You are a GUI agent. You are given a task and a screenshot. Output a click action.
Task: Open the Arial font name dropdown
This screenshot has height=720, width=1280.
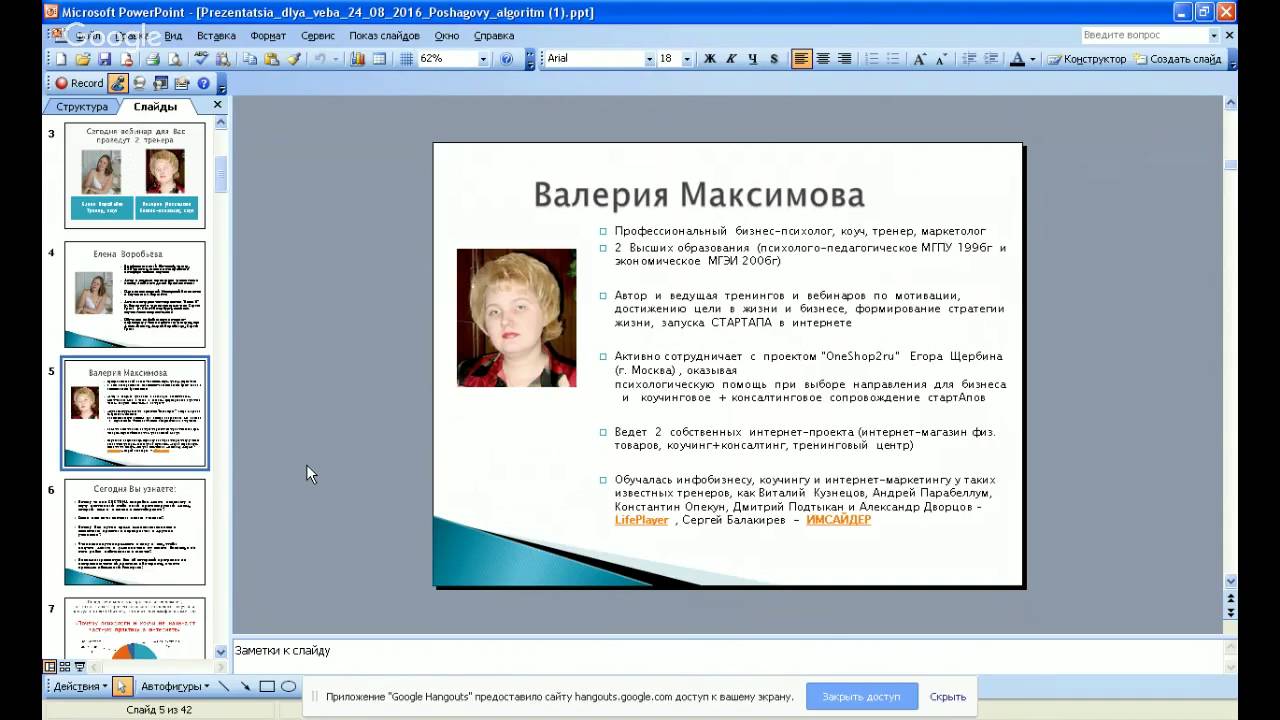pyautogui.click(x=649, y=59)
